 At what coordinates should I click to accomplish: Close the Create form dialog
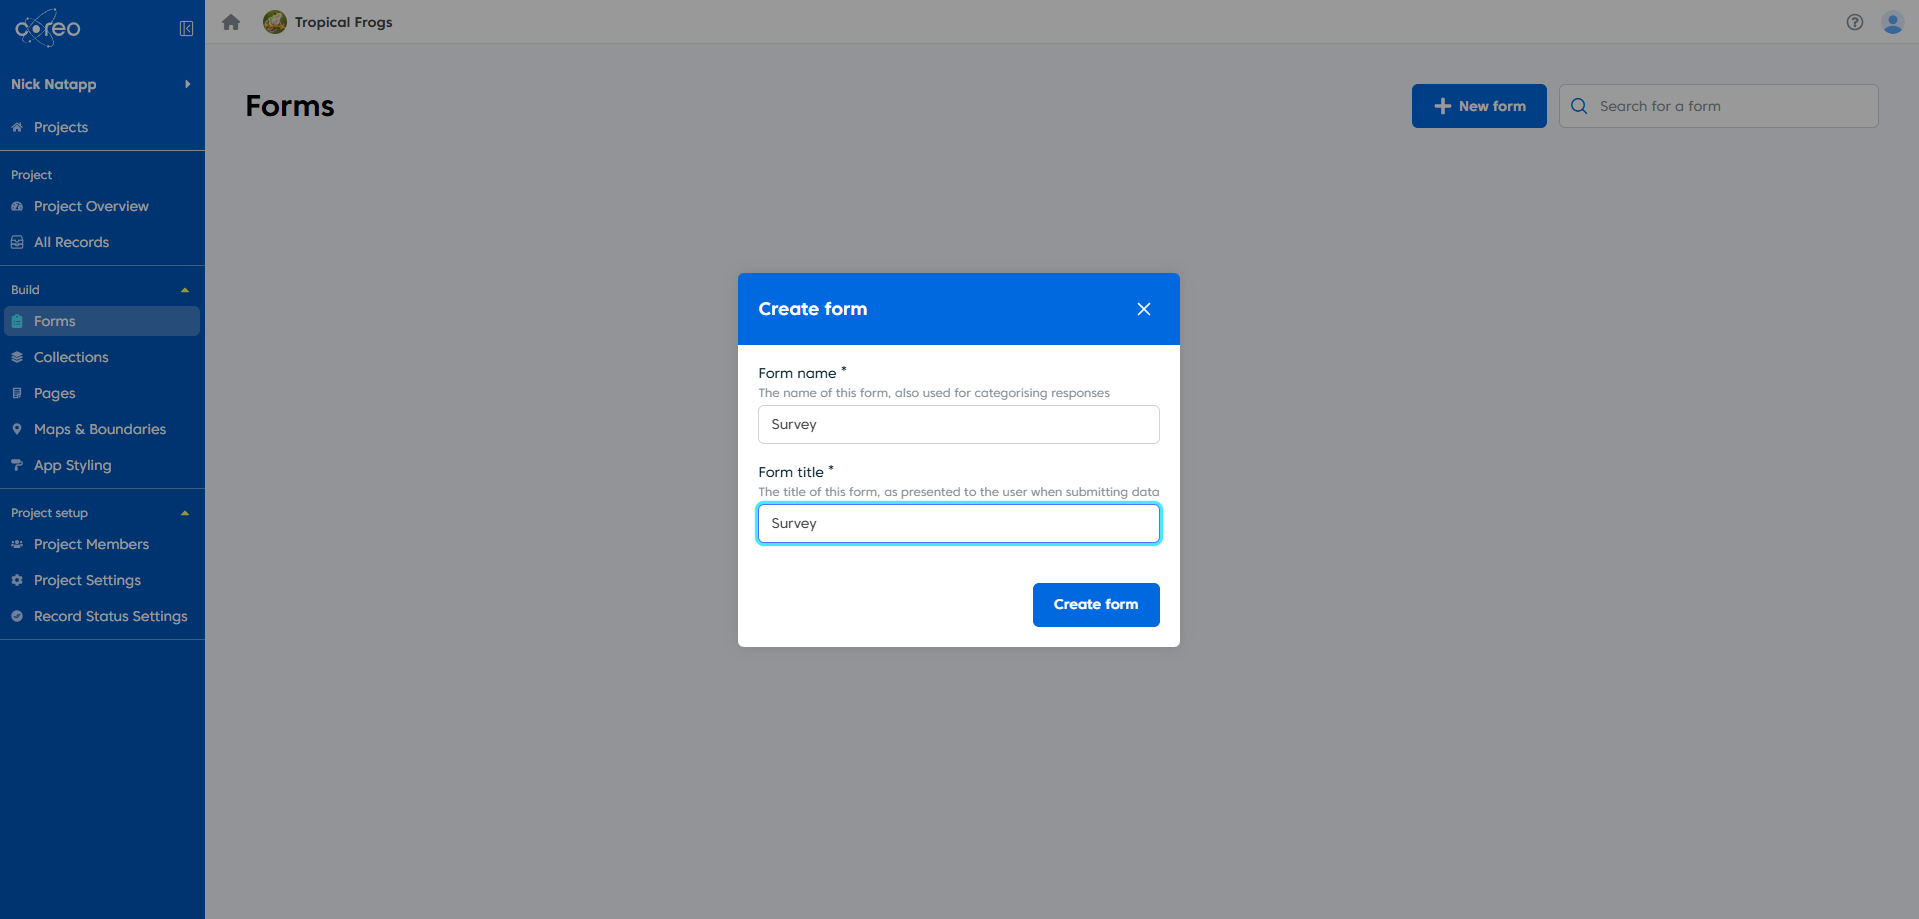(x=1144, y=309)
